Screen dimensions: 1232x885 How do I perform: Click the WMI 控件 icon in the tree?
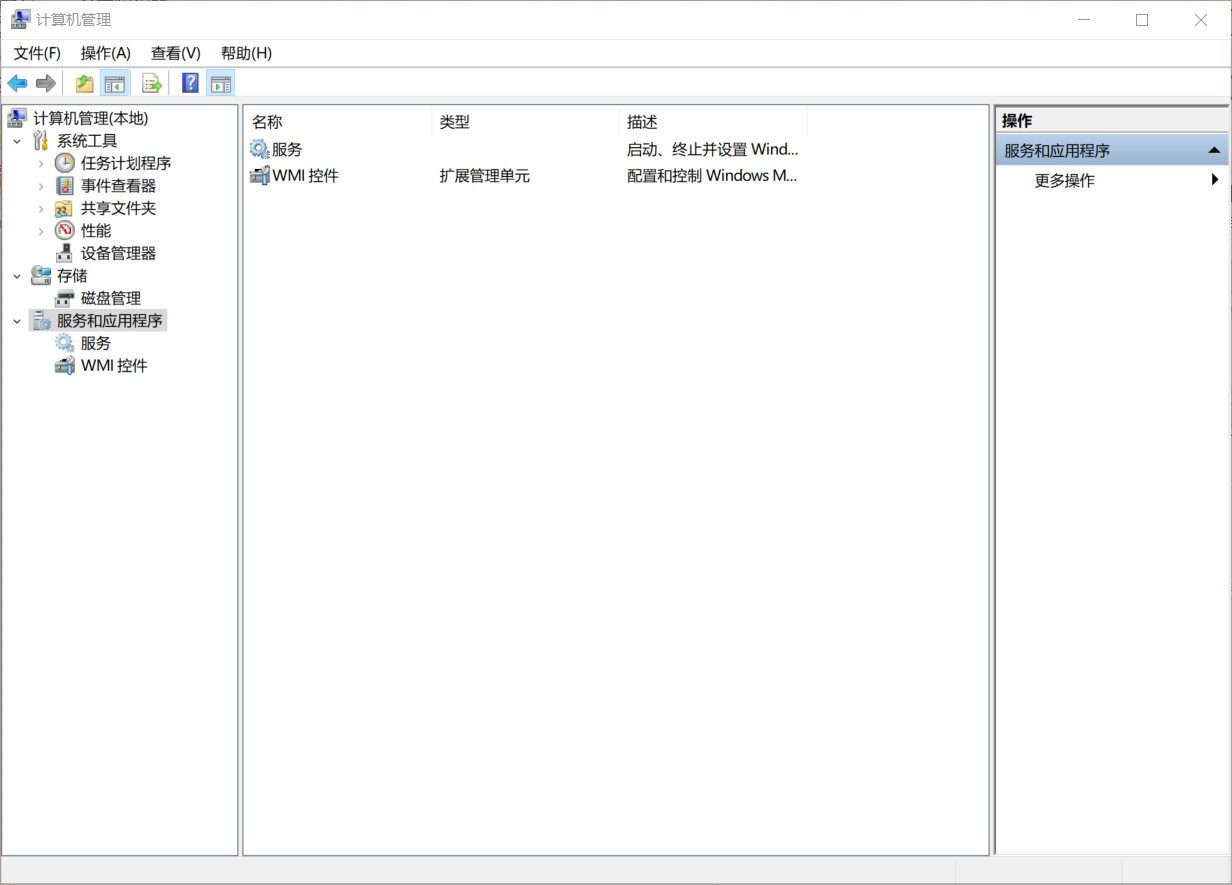[x=65, y=366]
